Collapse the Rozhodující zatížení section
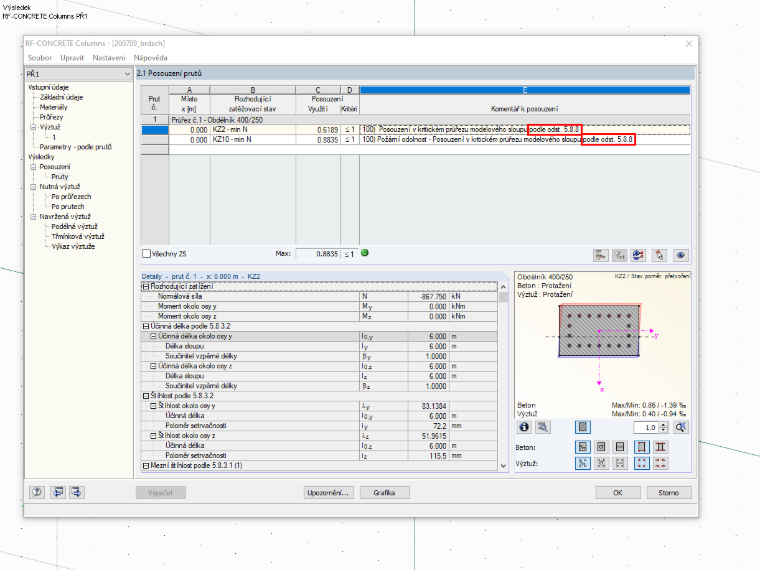Screen dimensions: 760x570 pyautogui.click(x=145, y=286)
